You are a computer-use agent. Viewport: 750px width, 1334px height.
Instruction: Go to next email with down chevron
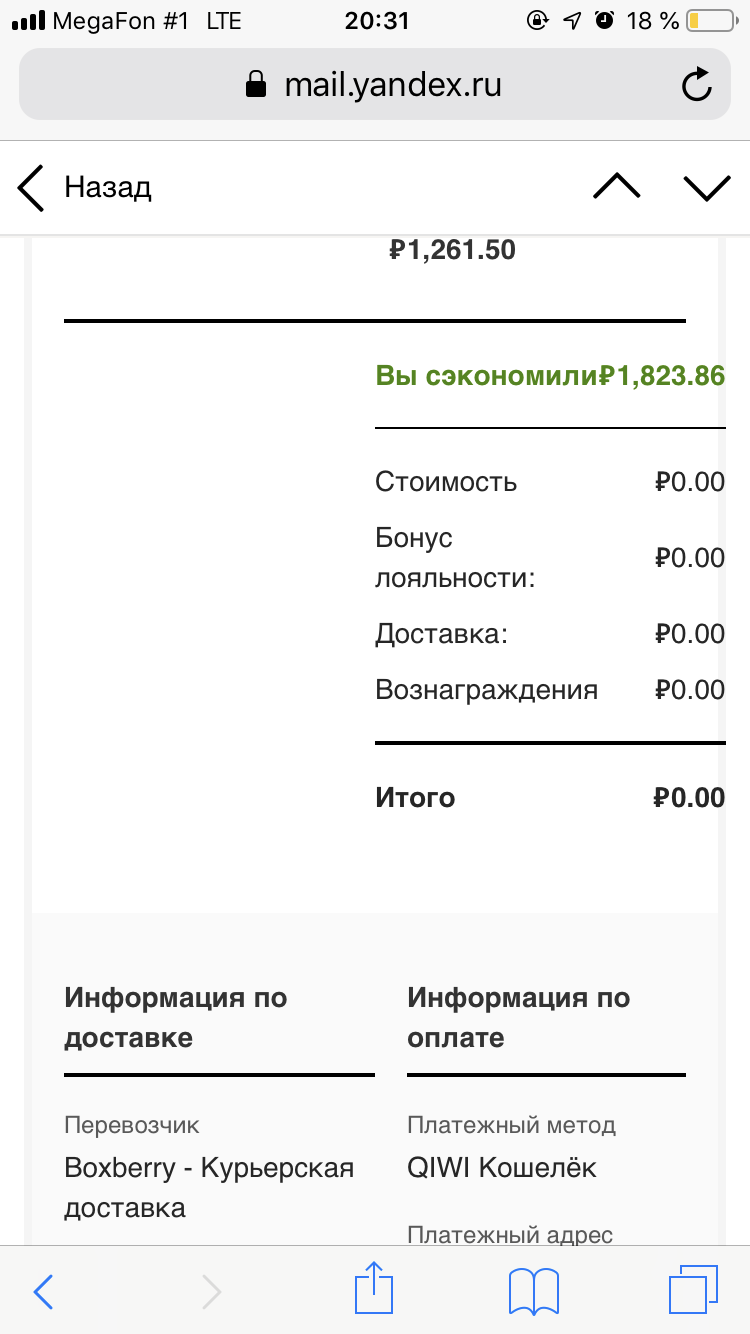tap(708, 187)
